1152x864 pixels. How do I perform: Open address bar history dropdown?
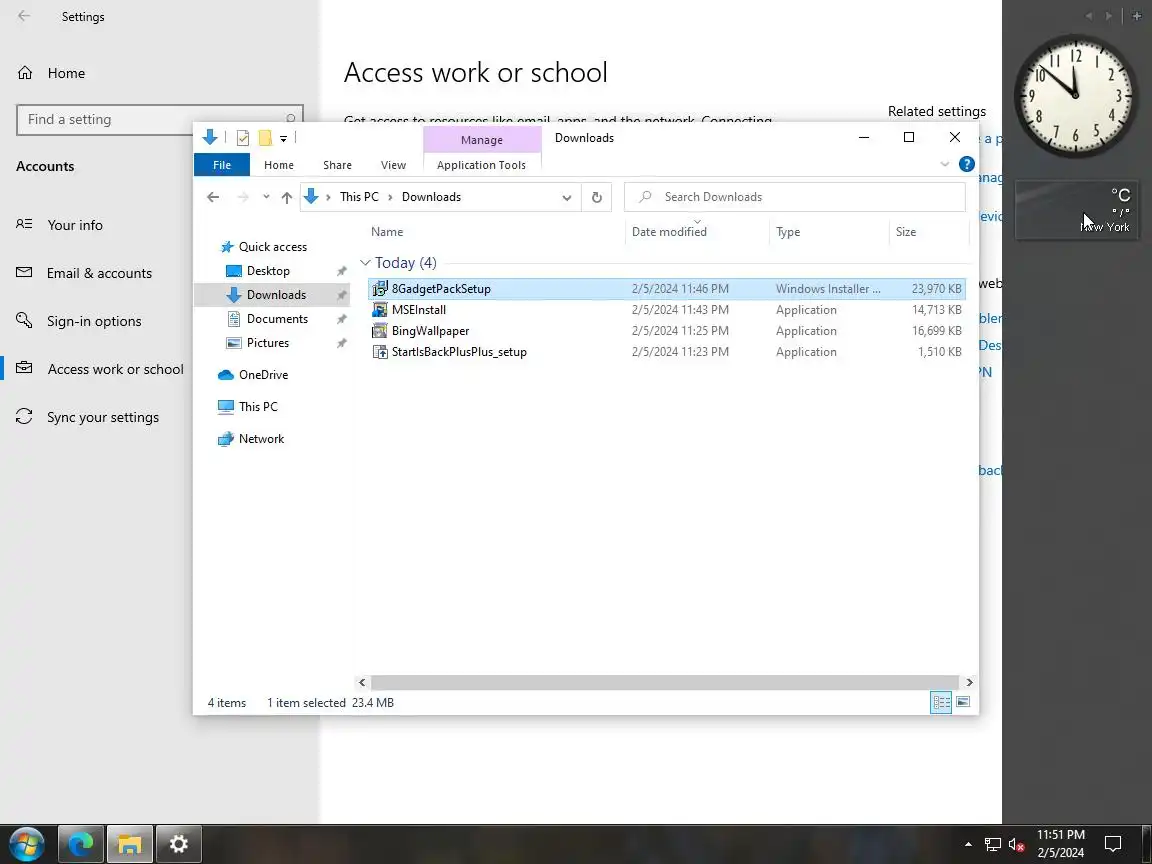coord(566,197)
